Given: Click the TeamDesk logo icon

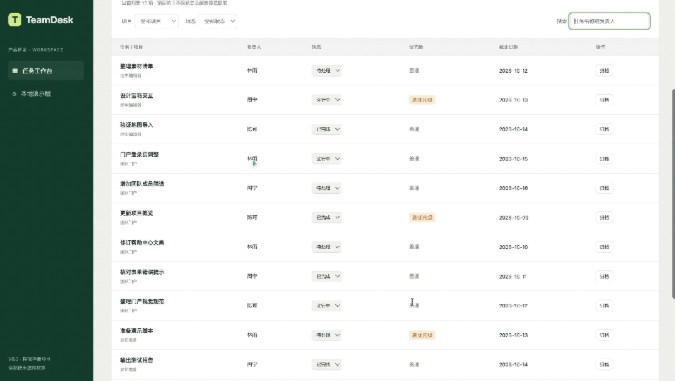Looking at the screenshot, I should point(15,20).
